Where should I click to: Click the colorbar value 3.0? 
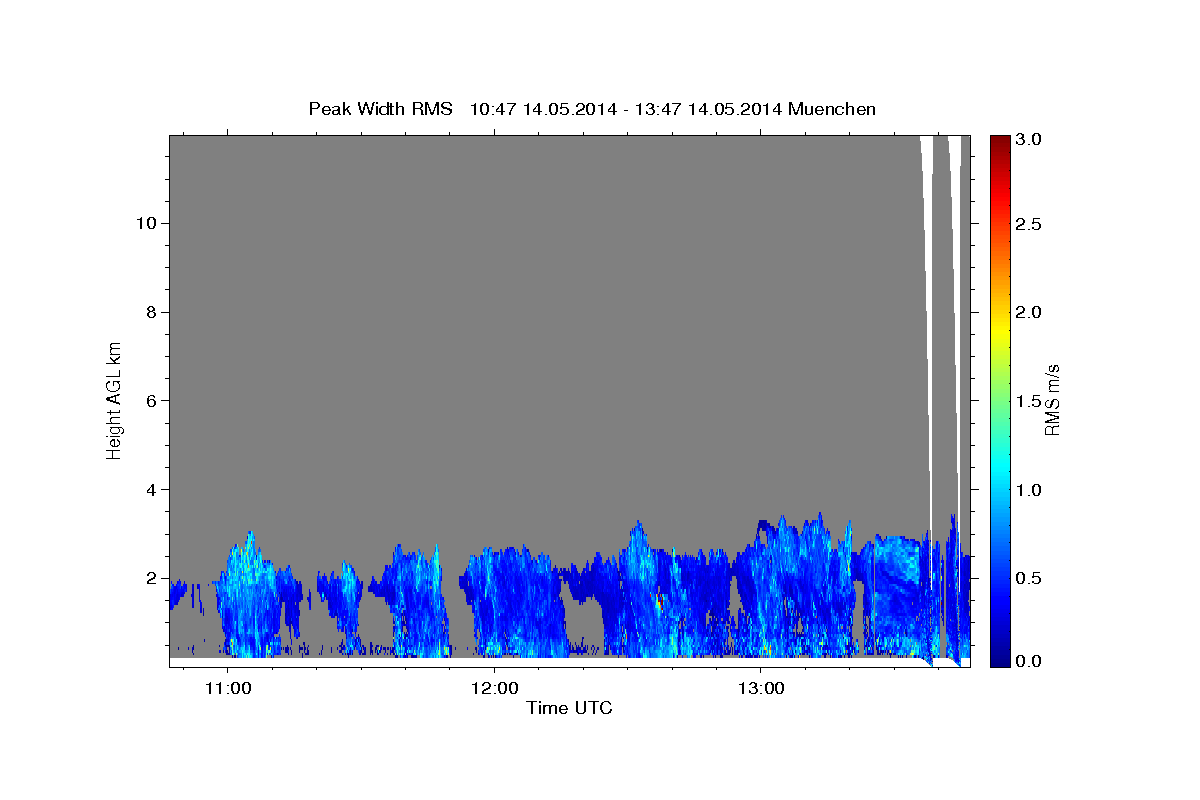(1028, 140)
